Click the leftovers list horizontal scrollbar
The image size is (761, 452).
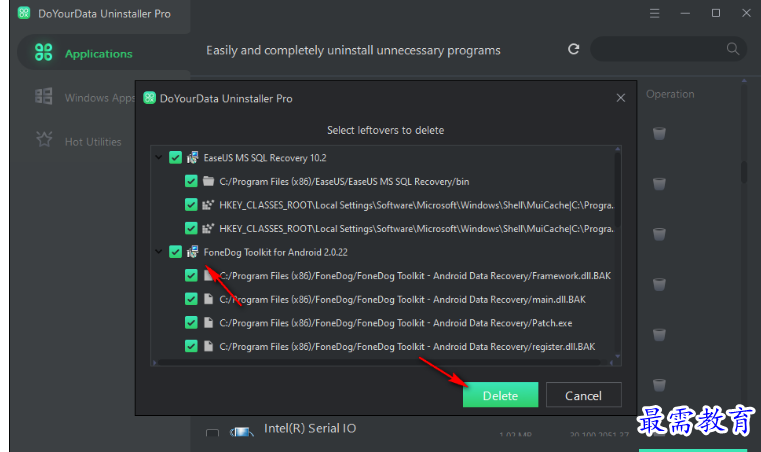coord(379,362)
